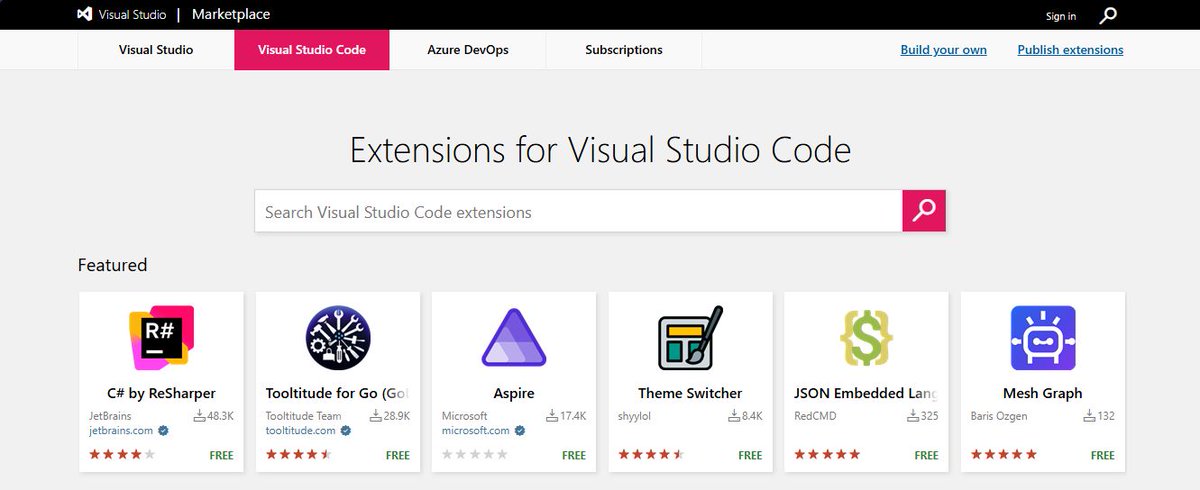
Task: Open the C# by ReSharper extension icon
Action: pos(161,336)
